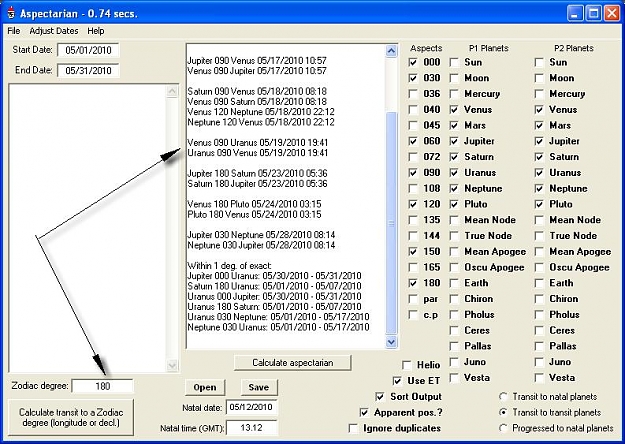Viewport: 625px width, 444px height.
Task: Uncheck Pluto under P1 Planets
Action: pos(454,204)
